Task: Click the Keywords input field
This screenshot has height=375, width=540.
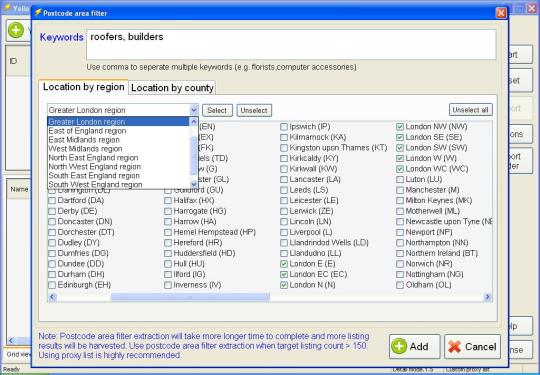Action: coord(291,44)
